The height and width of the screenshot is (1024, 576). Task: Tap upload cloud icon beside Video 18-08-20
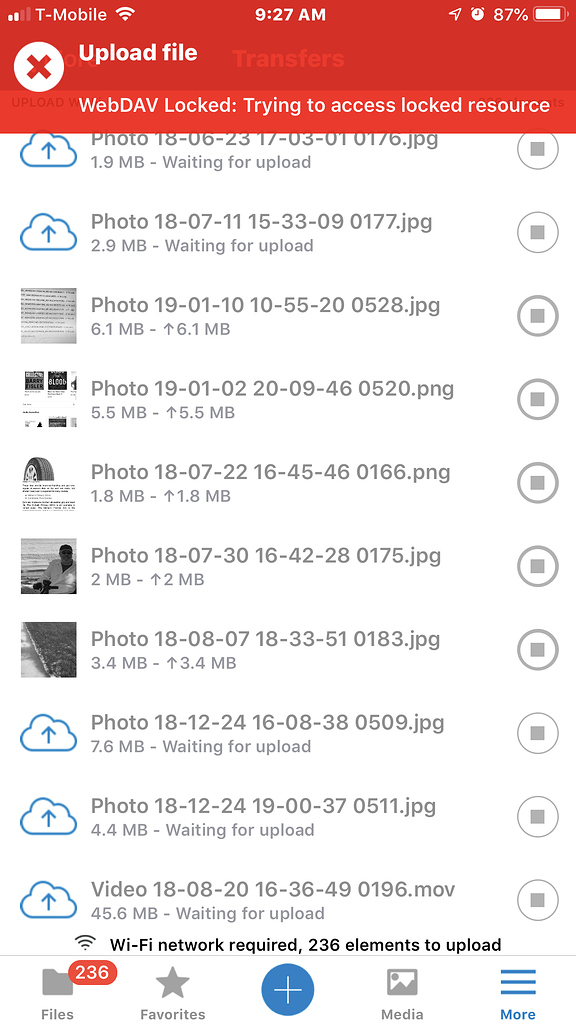point(48,899)
